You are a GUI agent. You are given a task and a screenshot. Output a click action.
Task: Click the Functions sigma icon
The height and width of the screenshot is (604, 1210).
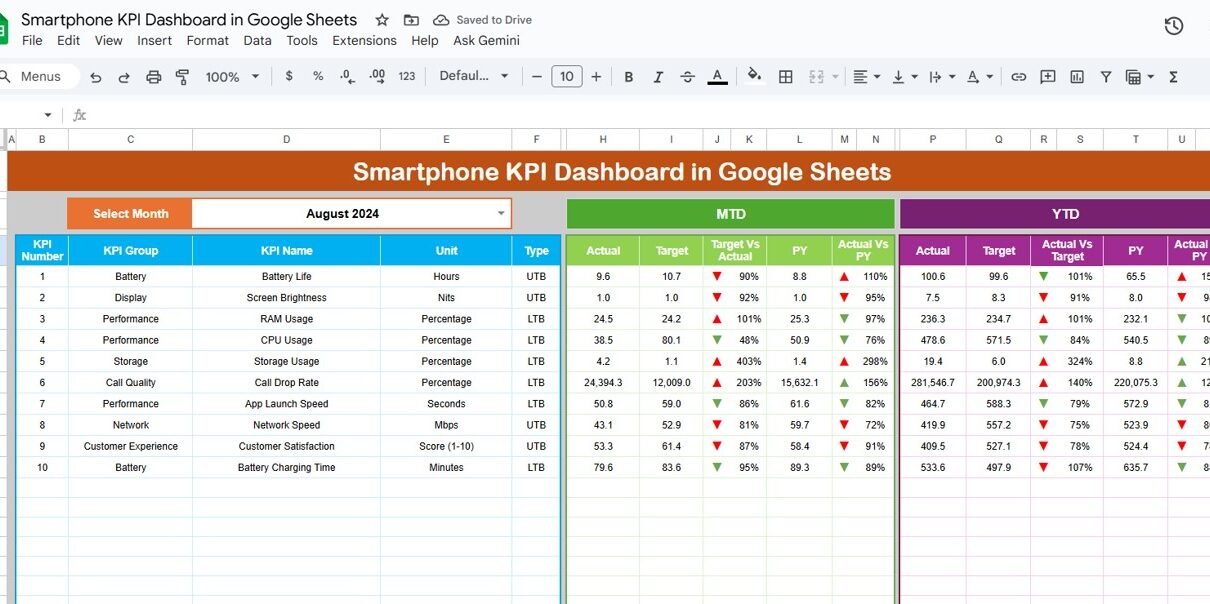coord(1173,77)
